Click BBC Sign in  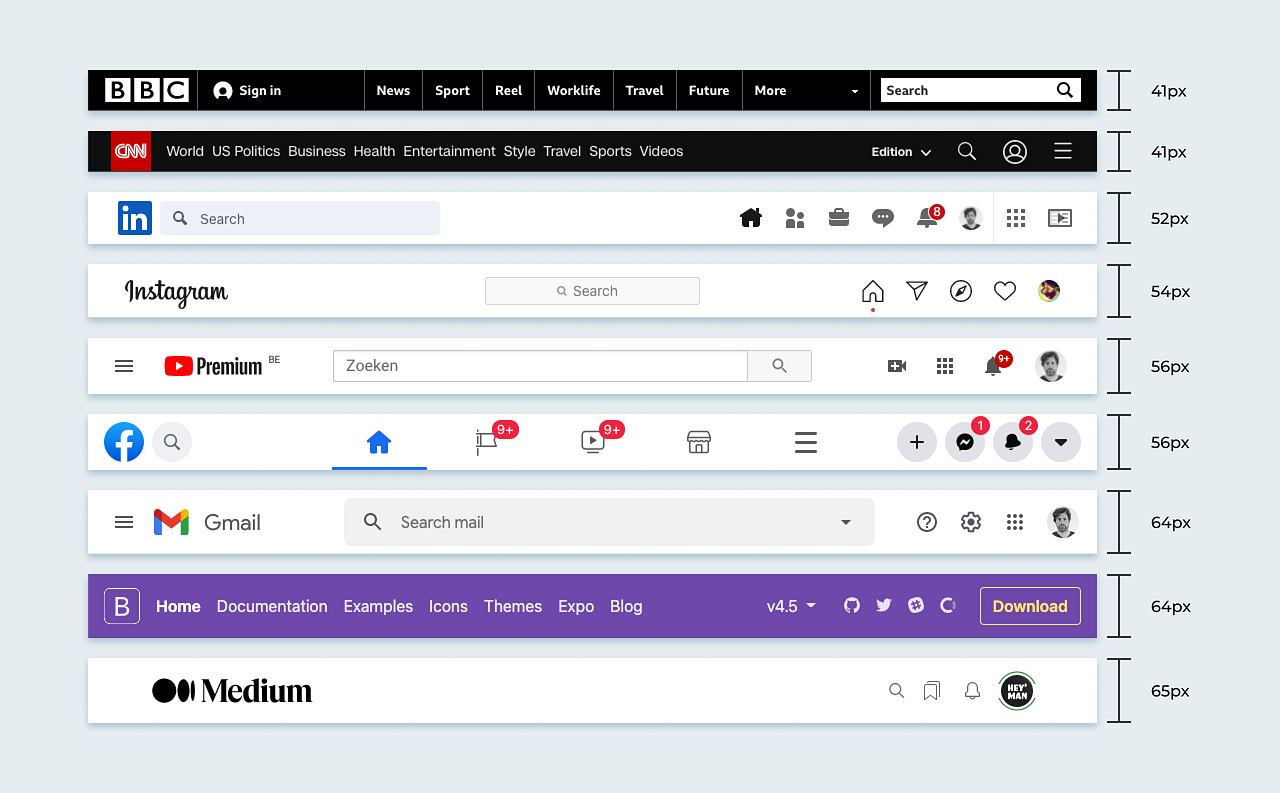point(246,90)
